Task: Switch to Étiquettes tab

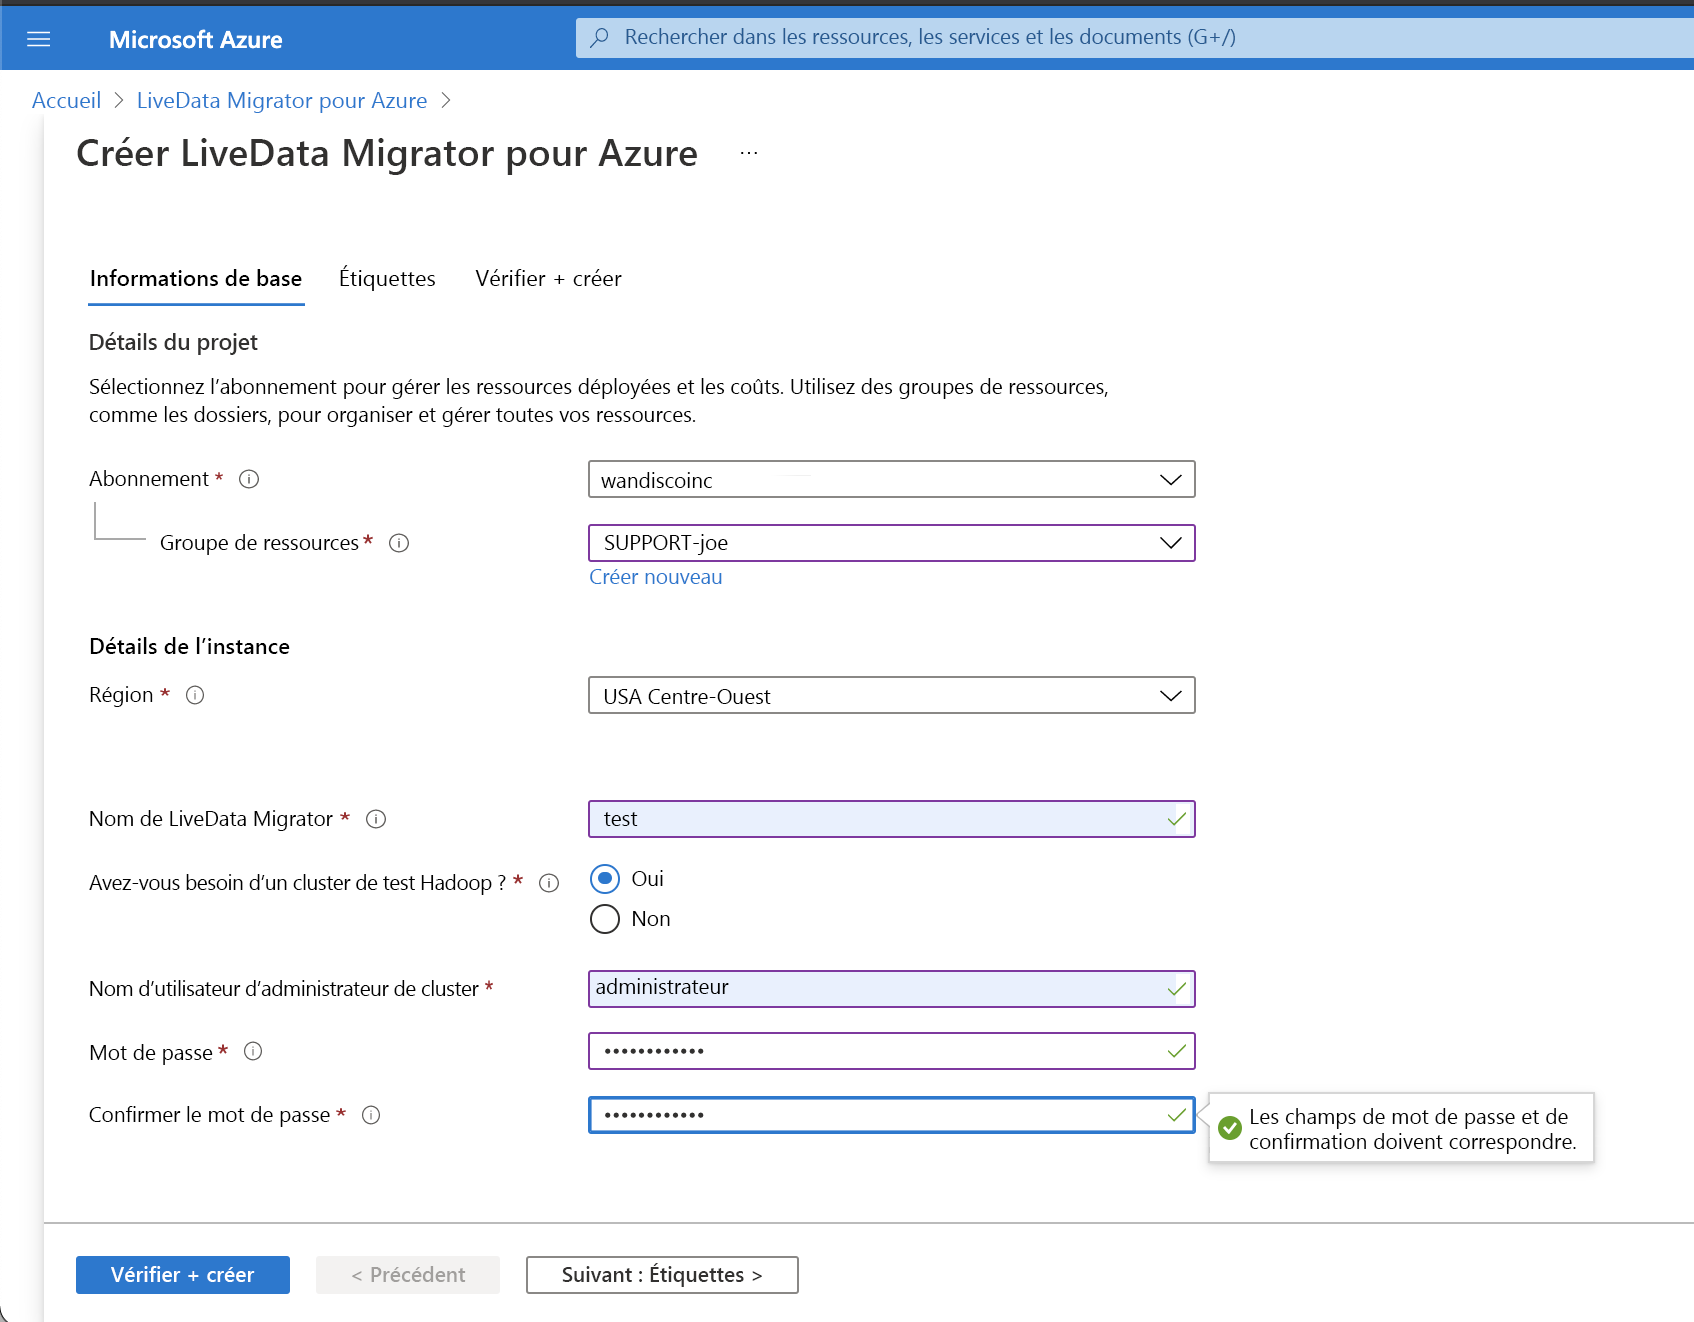Action: pos(387,279)
